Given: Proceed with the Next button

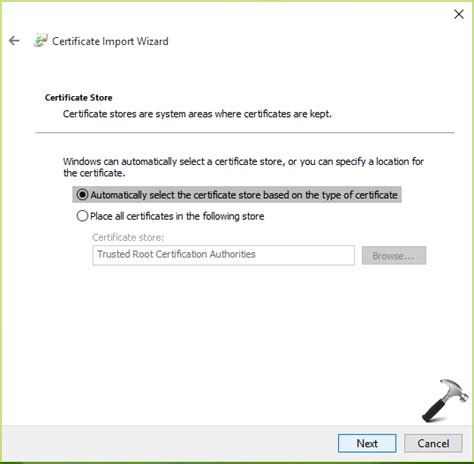Looking at the screenshot, I should coord(367,443).
